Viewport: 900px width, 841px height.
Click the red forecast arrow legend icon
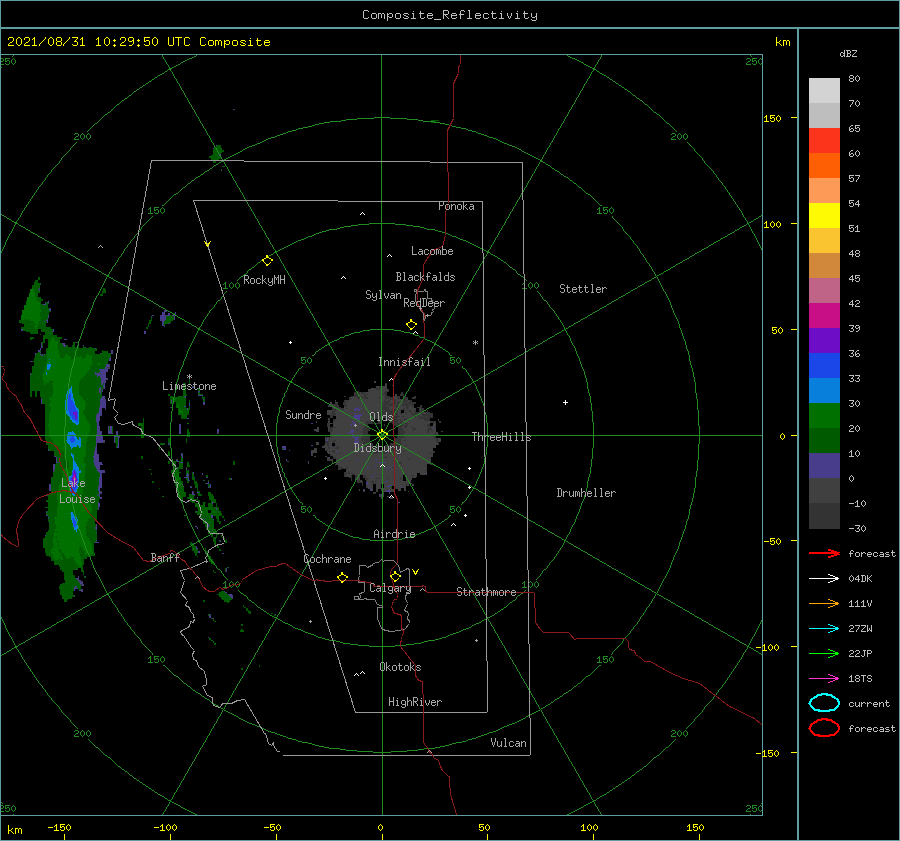click(x=824, y=553)
